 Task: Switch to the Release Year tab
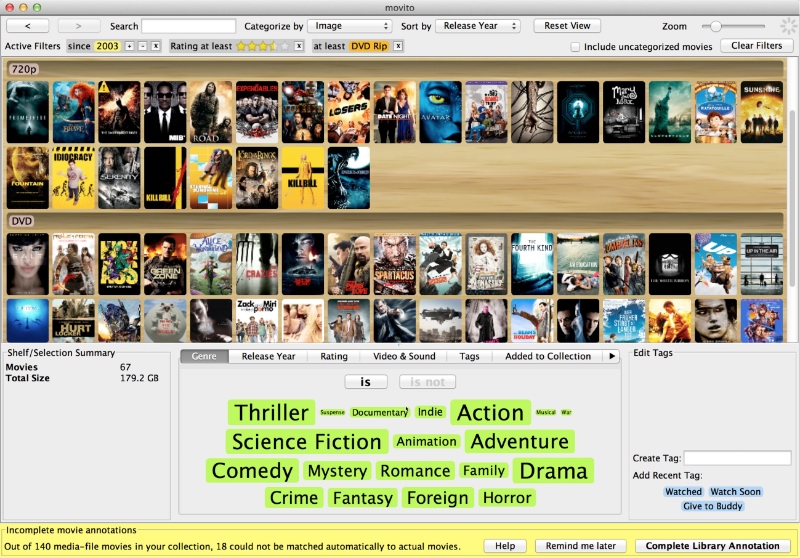click(x=268, y=356)
